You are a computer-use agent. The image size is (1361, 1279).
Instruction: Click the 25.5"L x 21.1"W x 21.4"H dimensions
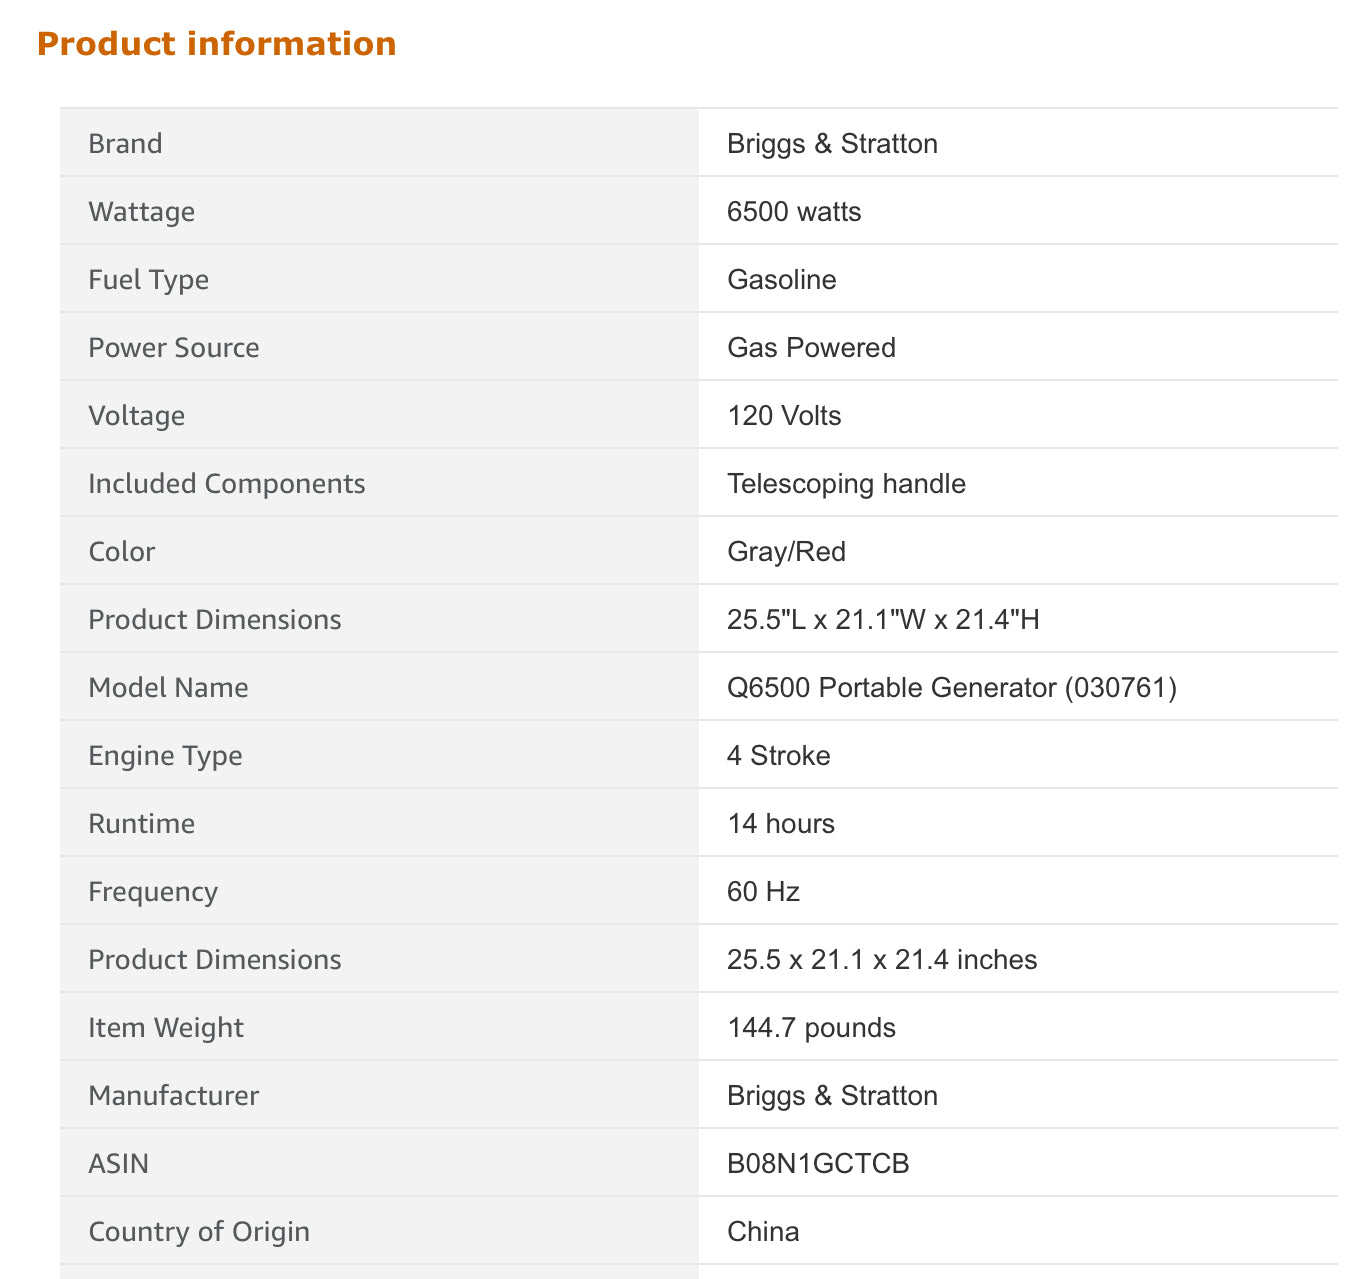(883, 620)
